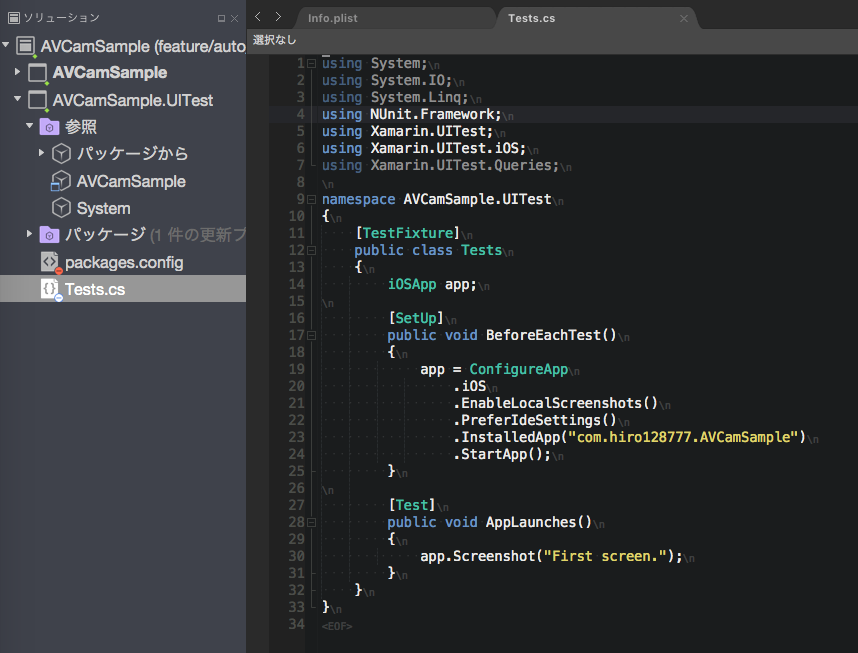Select the パッケージから item
Screen dimensions: 858x653
click(x=123, y=154)
